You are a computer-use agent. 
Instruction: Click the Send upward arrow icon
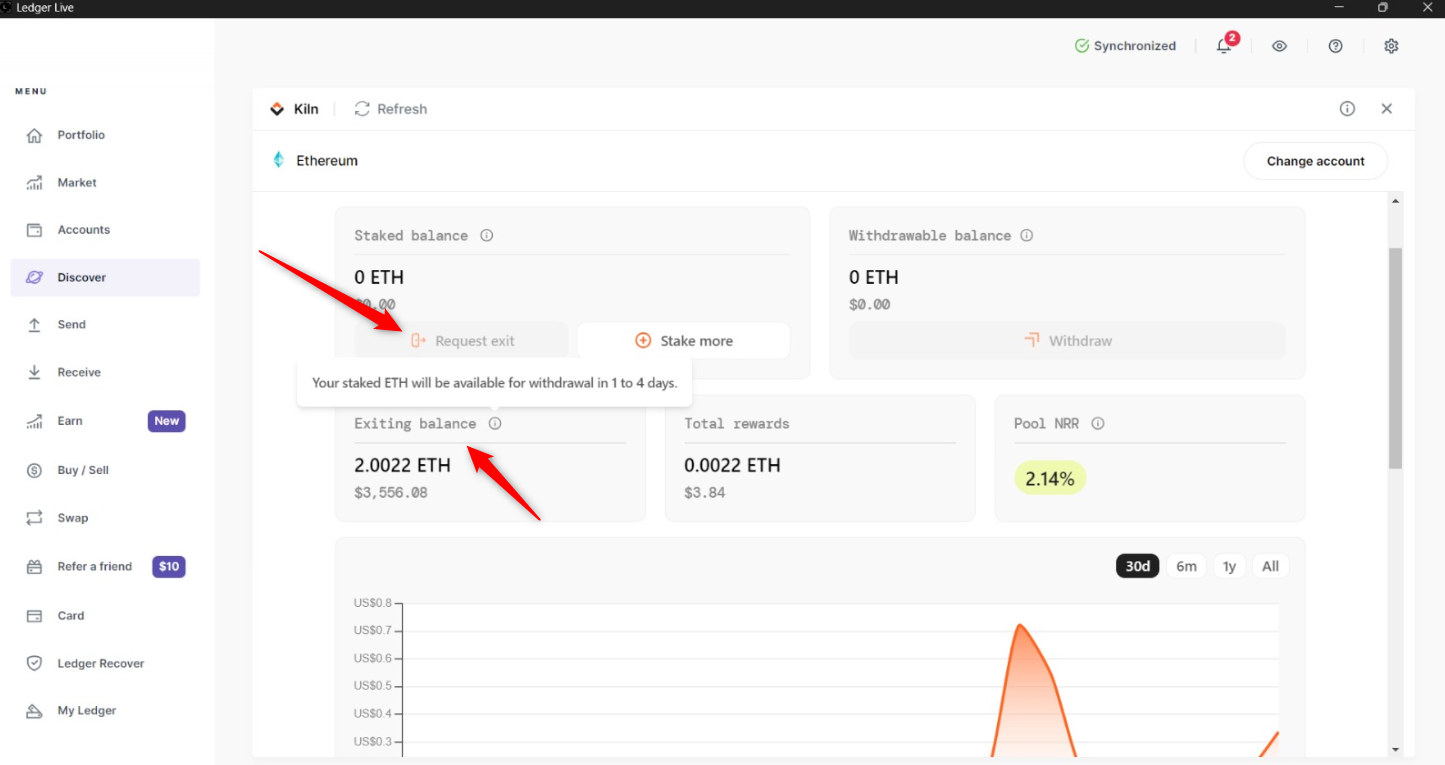34,325
